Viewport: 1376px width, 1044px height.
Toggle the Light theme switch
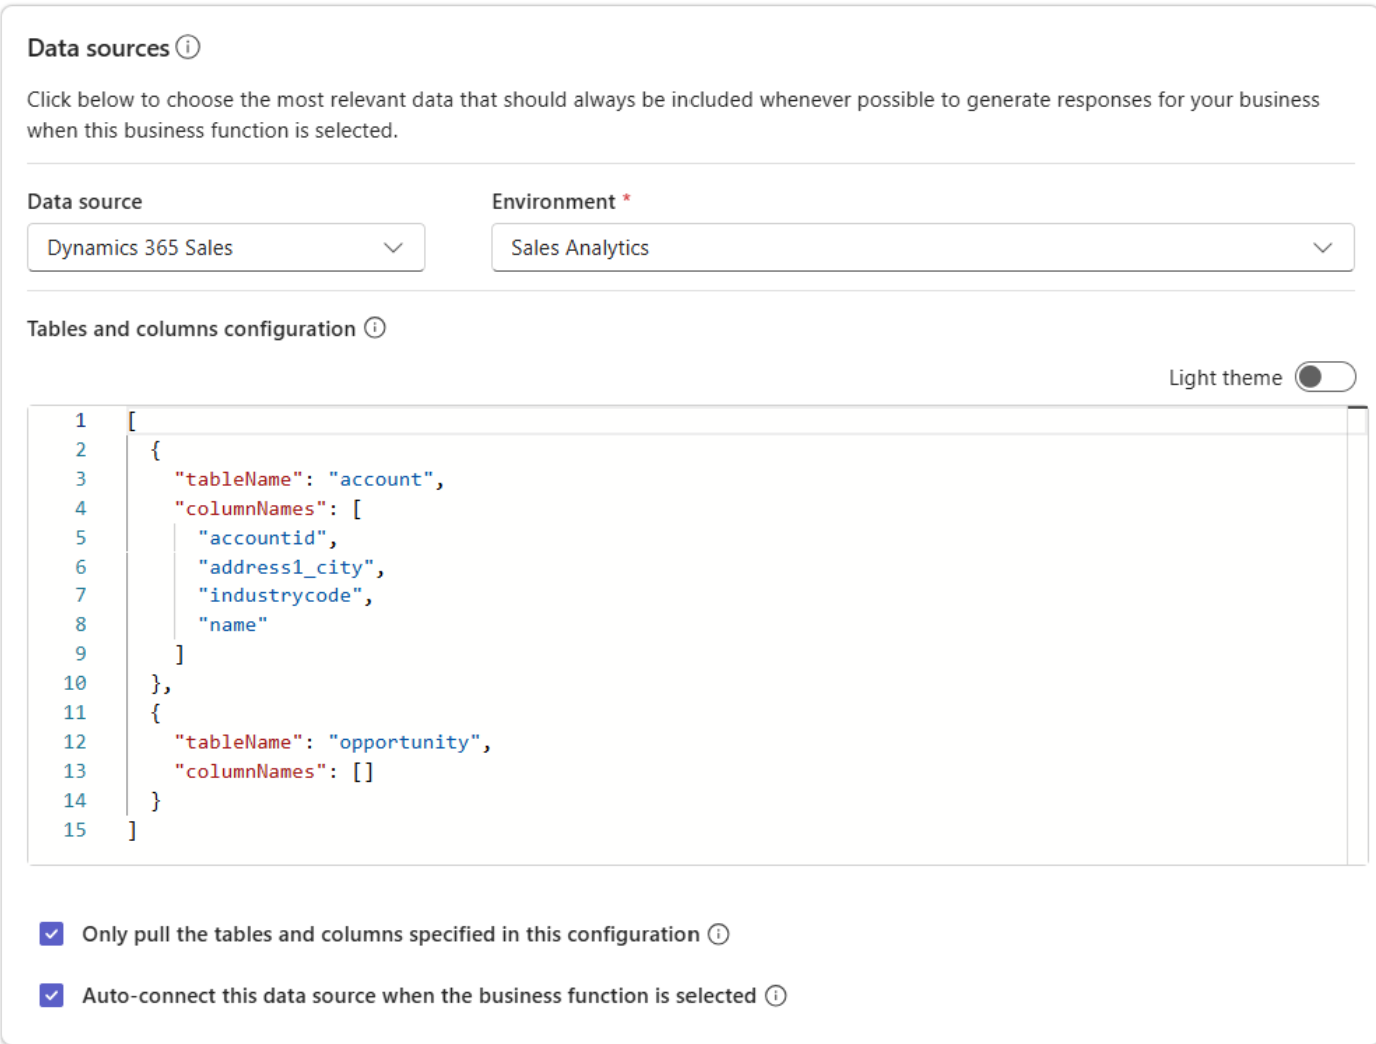point(1324,377)
